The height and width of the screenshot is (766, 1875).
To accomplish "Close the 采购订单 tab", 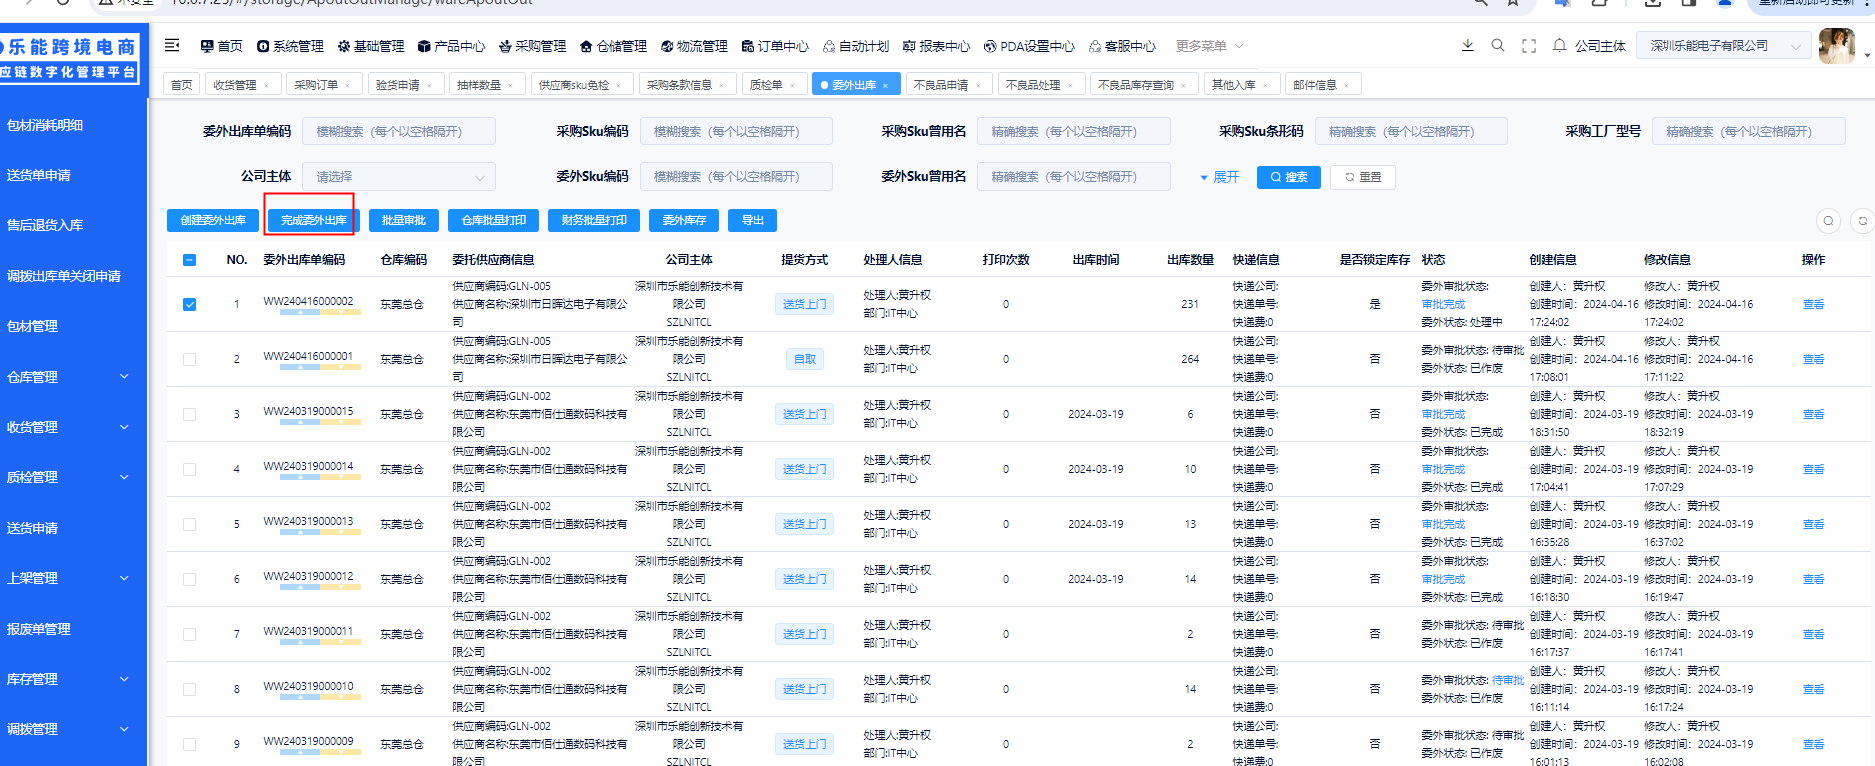I will click(347, 85).
